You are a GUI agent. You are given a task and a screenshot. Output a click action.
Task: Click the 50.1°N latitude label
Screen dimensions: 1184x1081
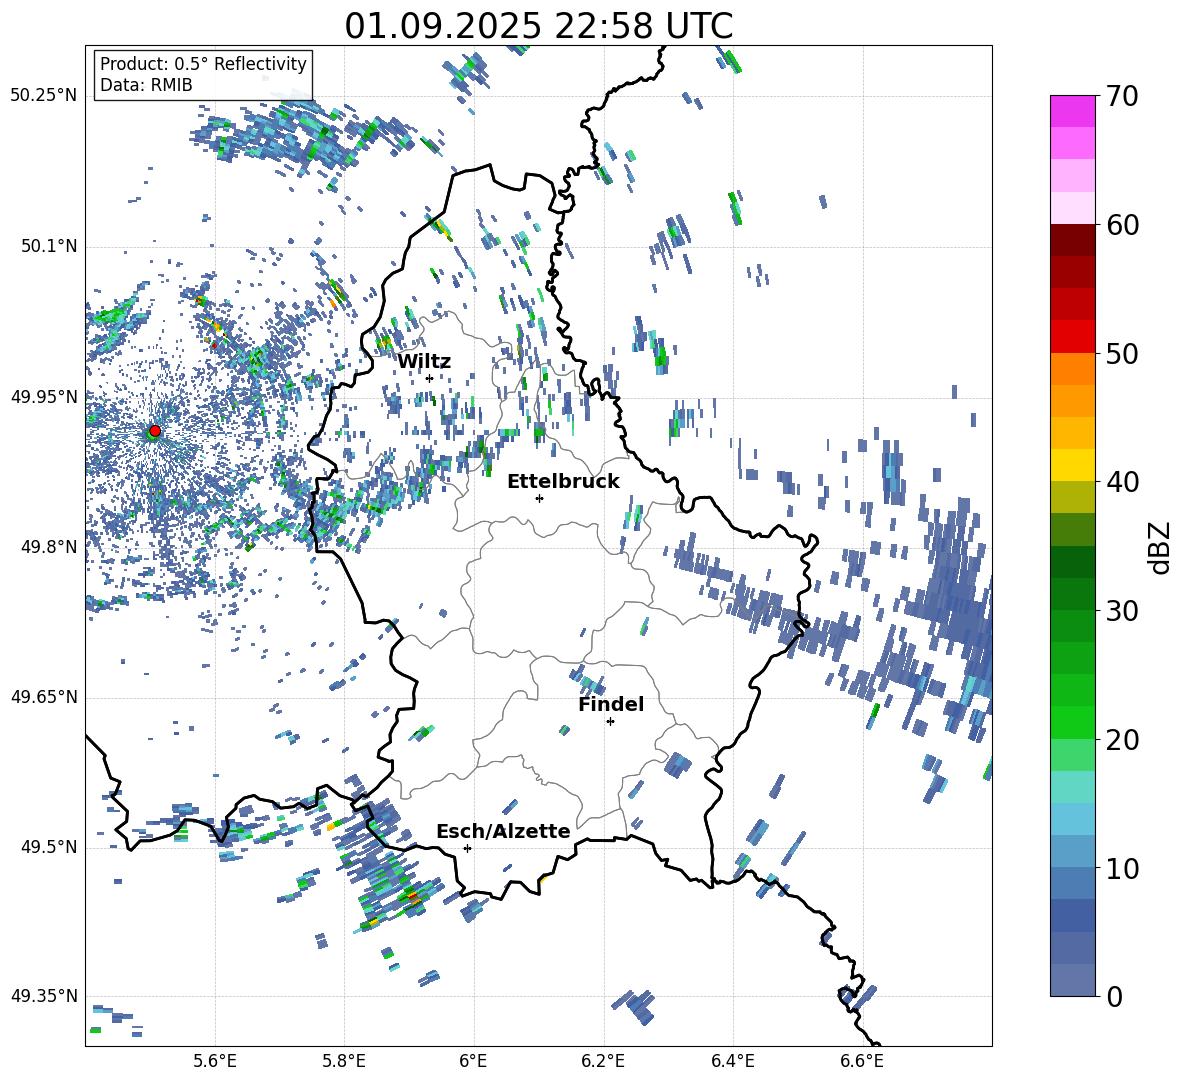48,246
